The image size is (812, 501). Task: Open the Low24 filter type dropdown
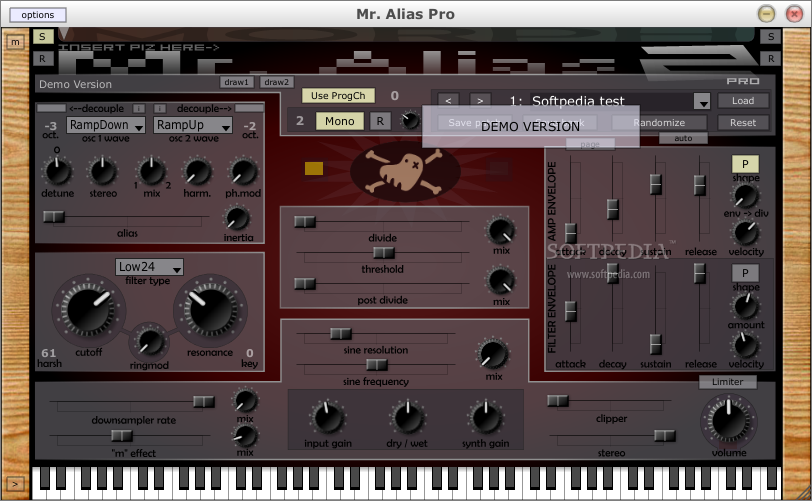149,267
